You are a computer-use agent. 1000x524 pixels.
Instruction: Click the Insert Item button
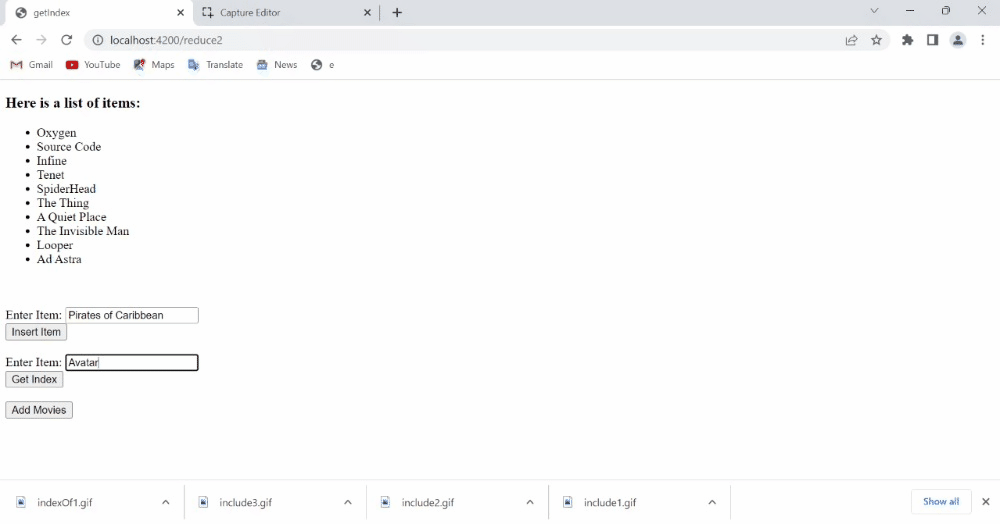tap(36, 332)
